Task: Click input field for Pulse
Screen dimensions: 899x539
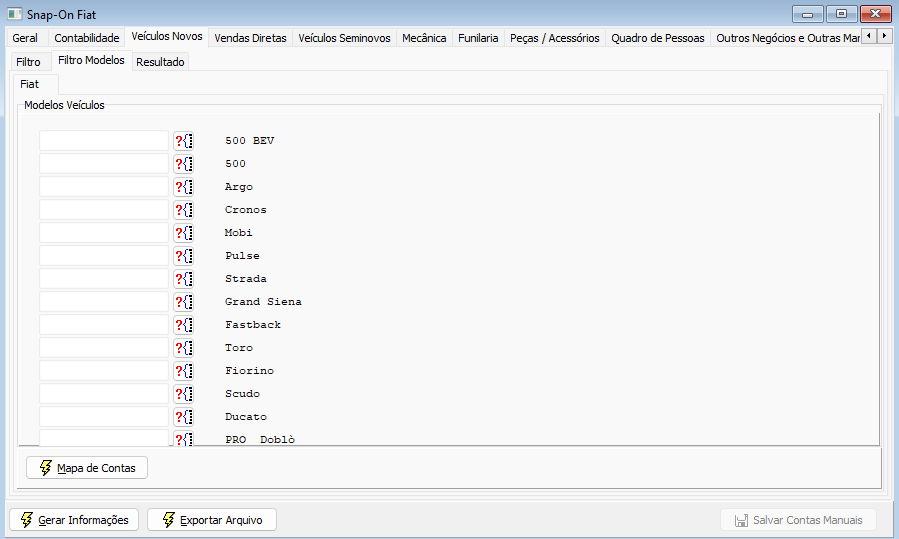Action: point(104,255)
